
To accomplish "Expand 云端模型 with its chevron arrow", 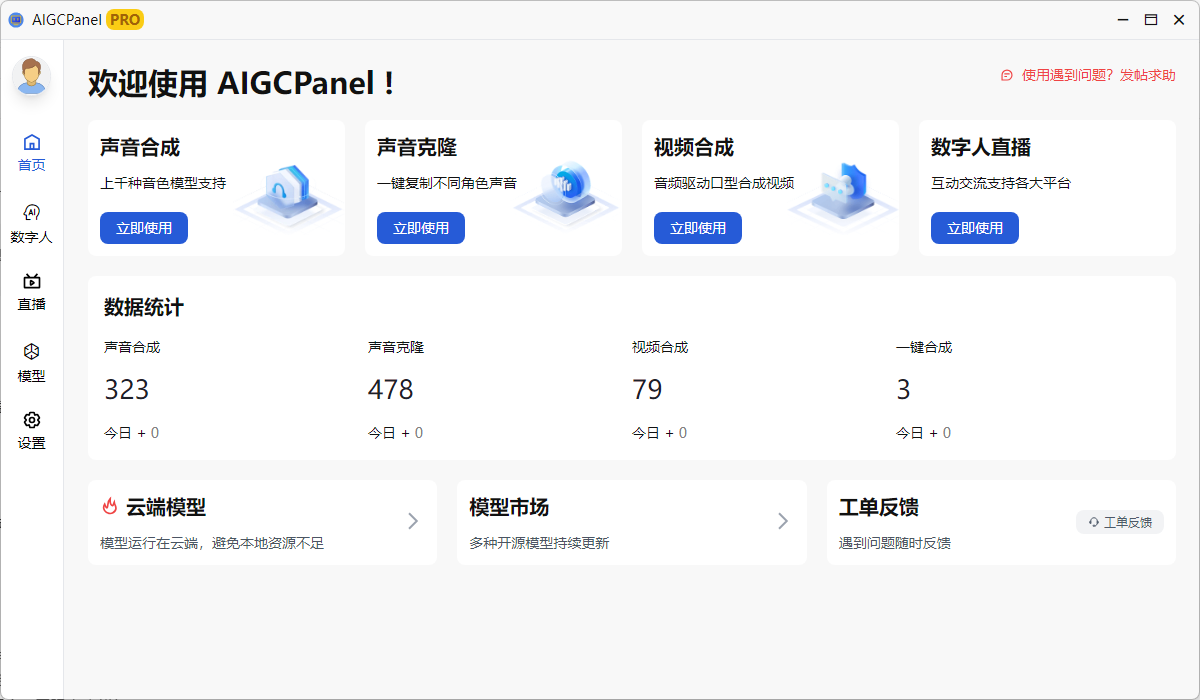I will pyautogui.click(x=413, y=521).
